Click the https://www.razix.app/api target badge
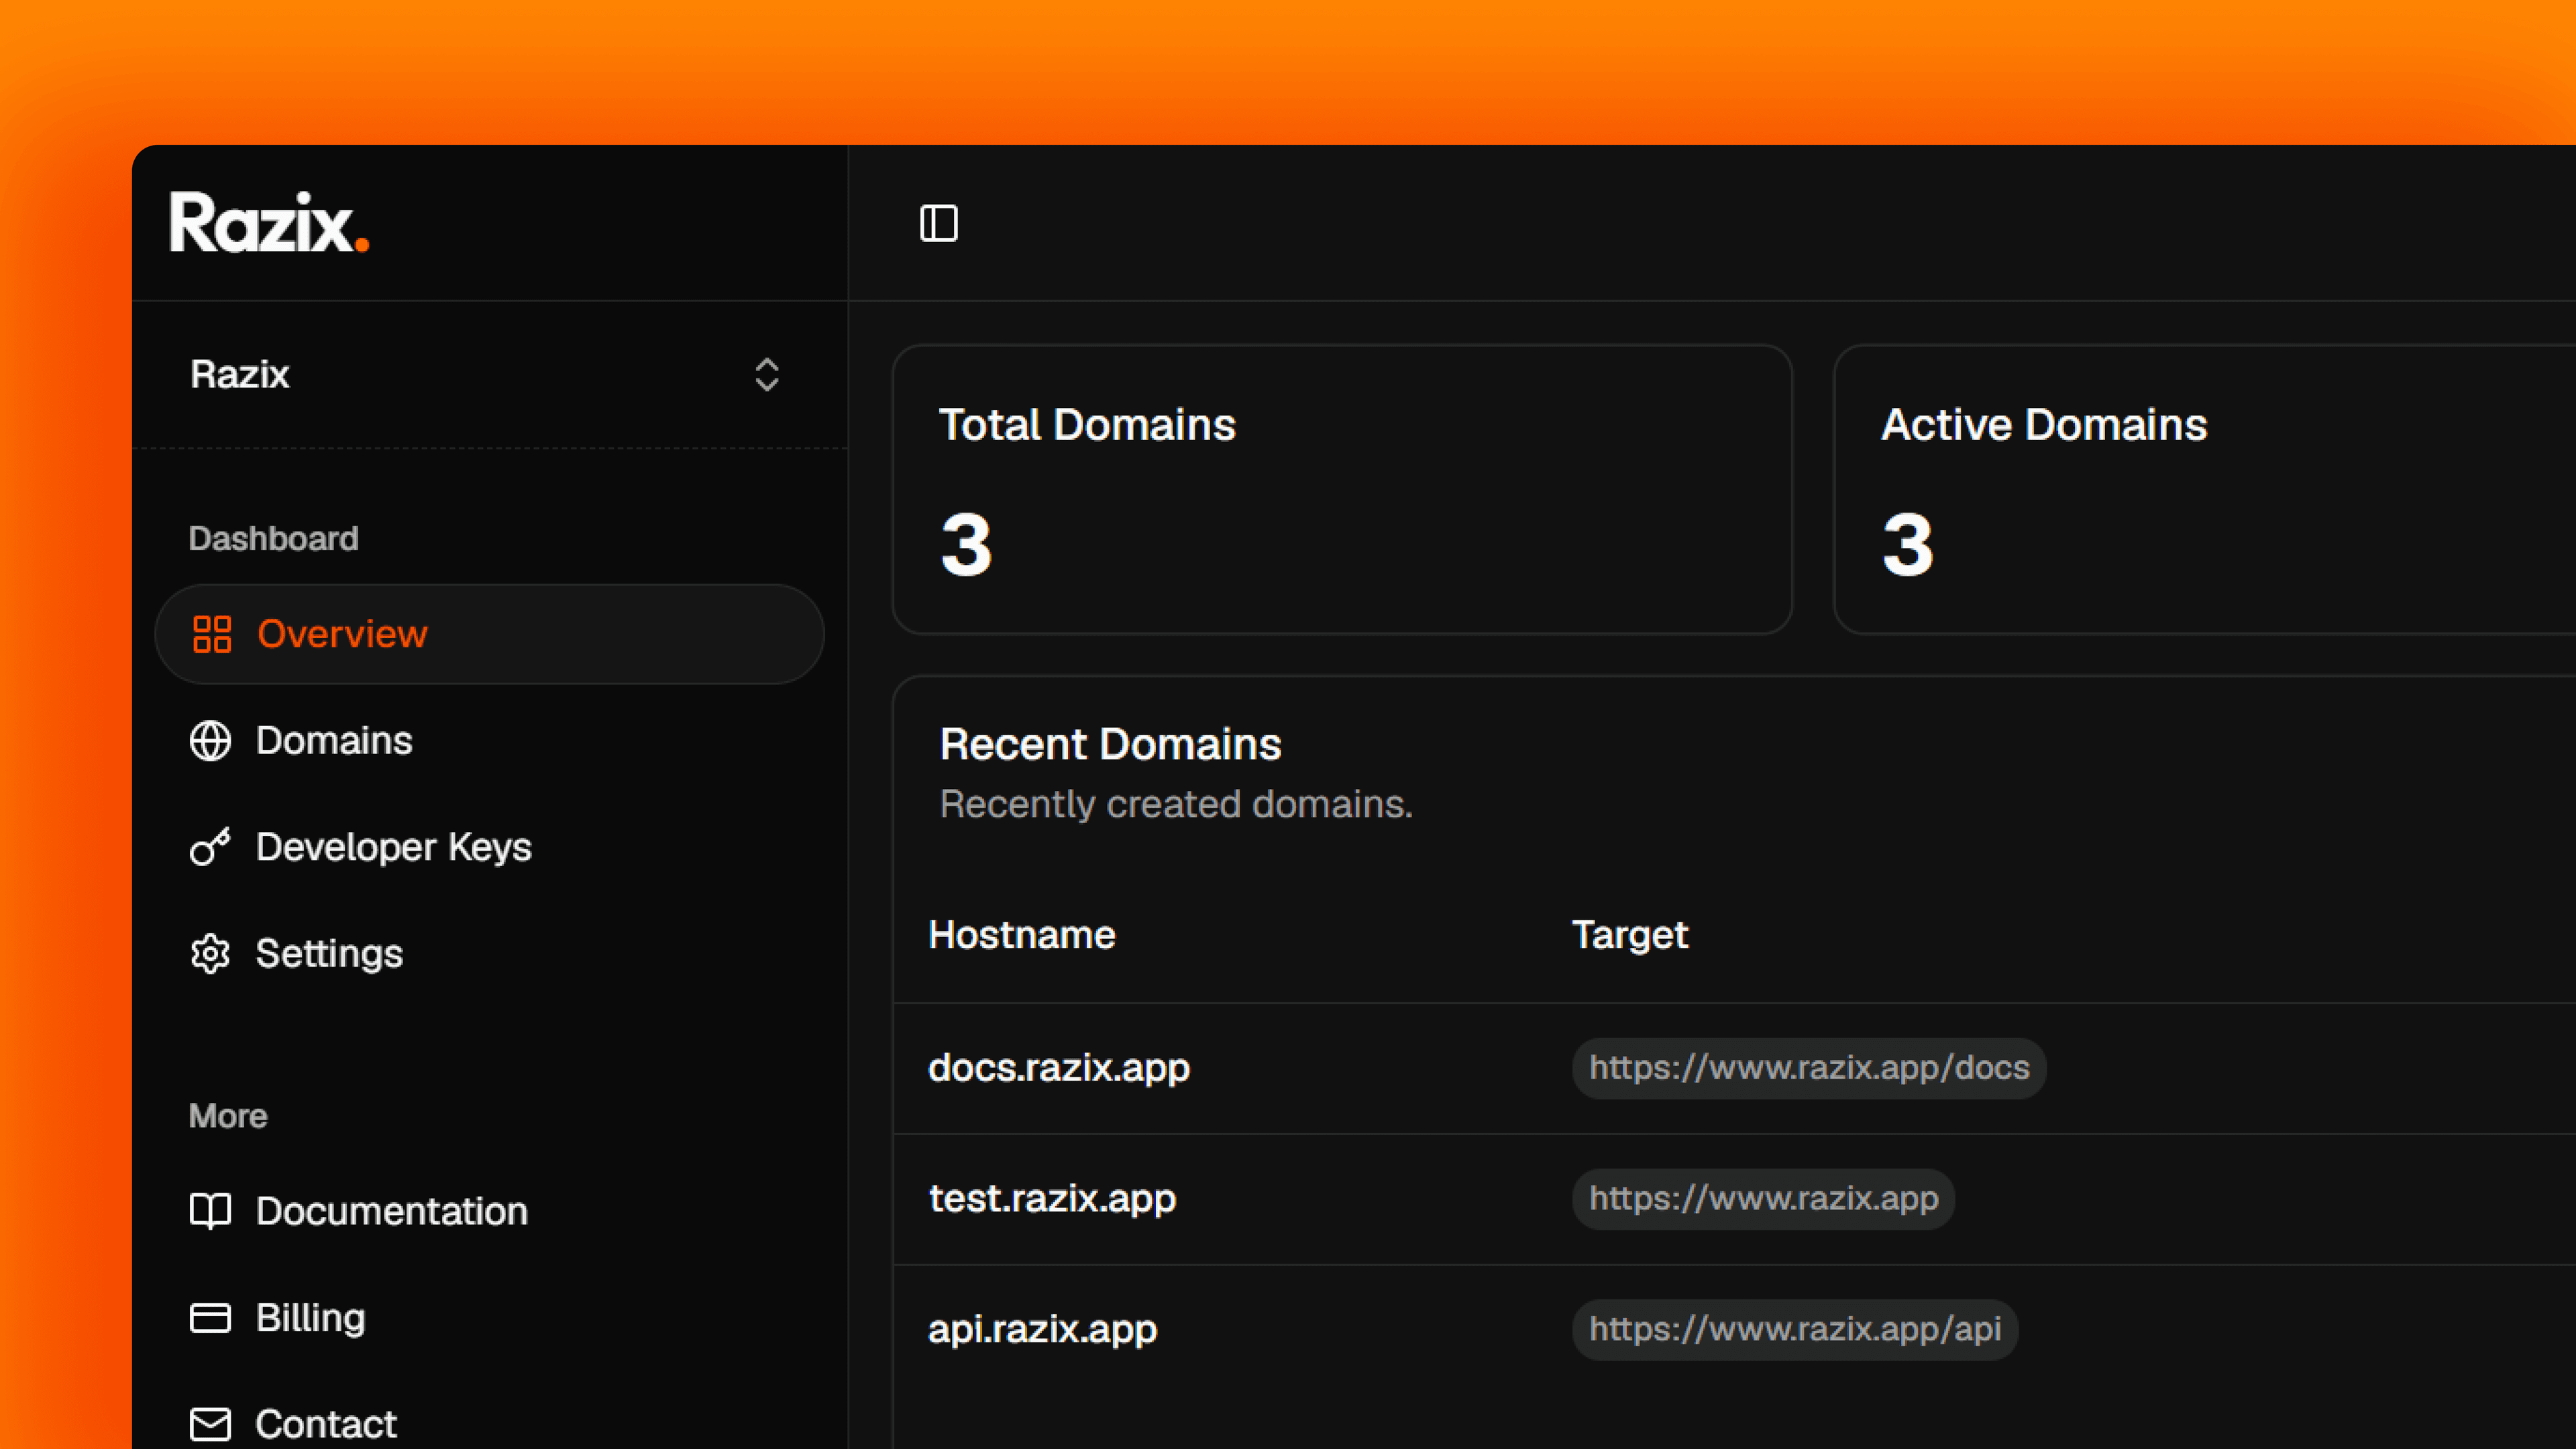The width and height of the screenshot is (2576, 1449). click(x=1795, y=1329)
